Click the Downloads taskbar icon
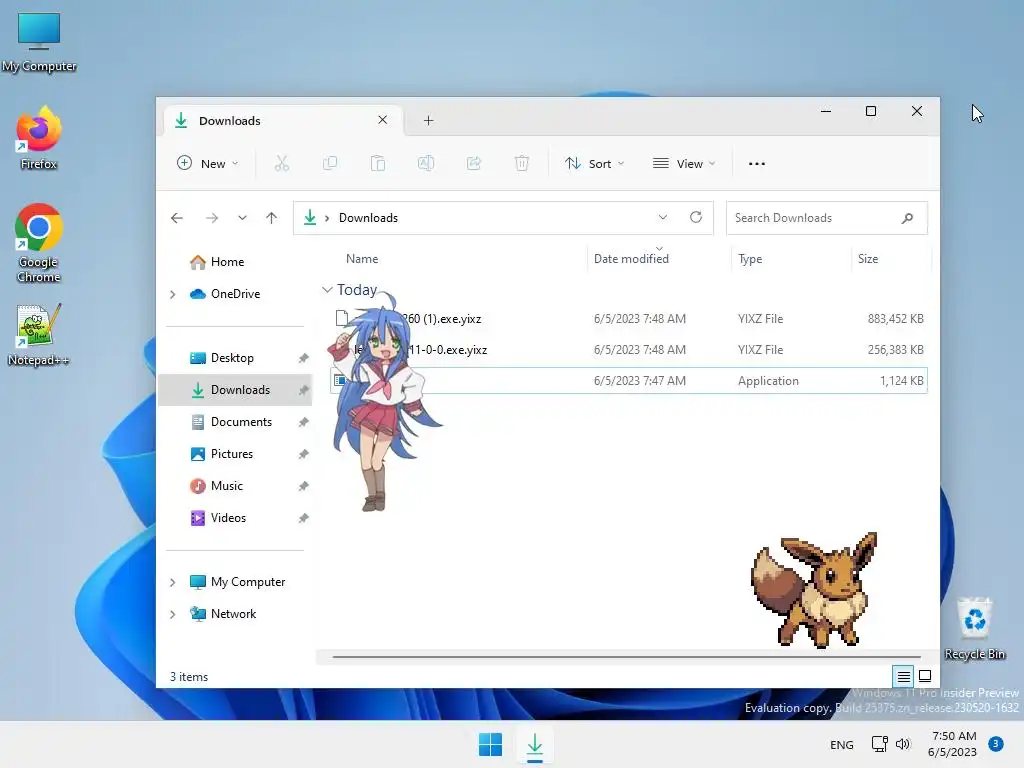The image size is (1024, 768). tap(535, 744)
